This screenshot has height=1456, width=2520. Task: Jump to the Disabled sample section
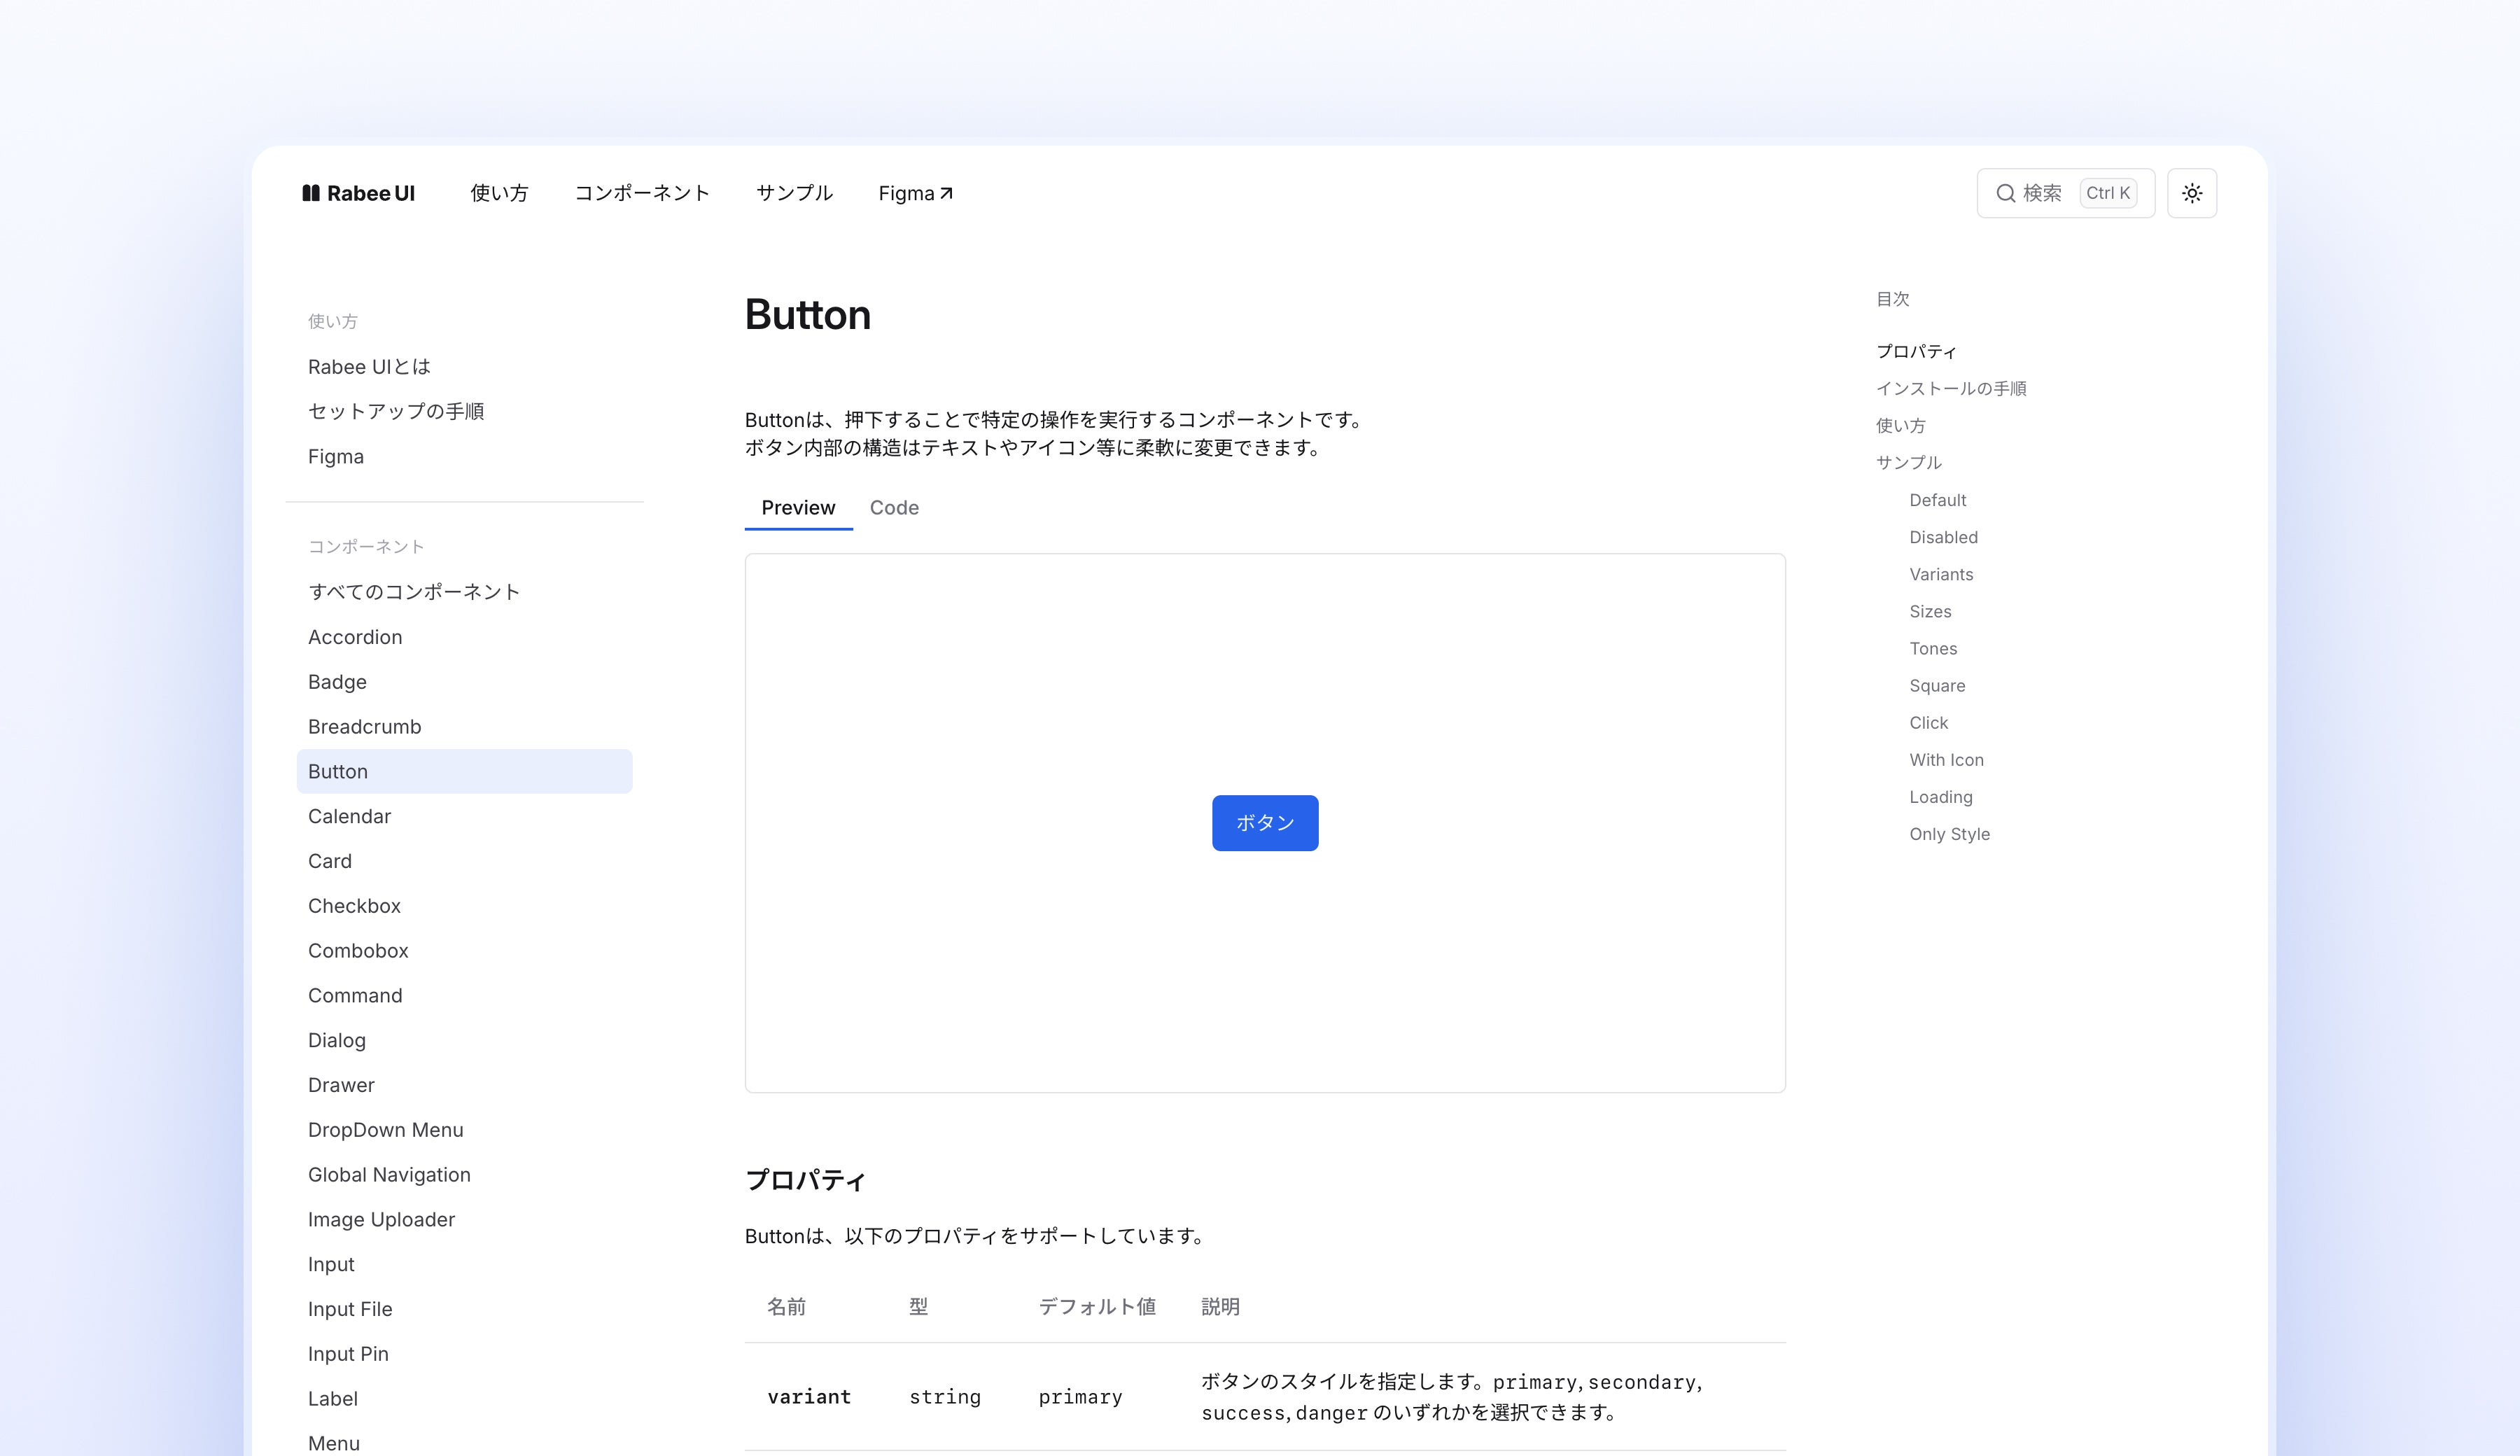pos(1943,537)
